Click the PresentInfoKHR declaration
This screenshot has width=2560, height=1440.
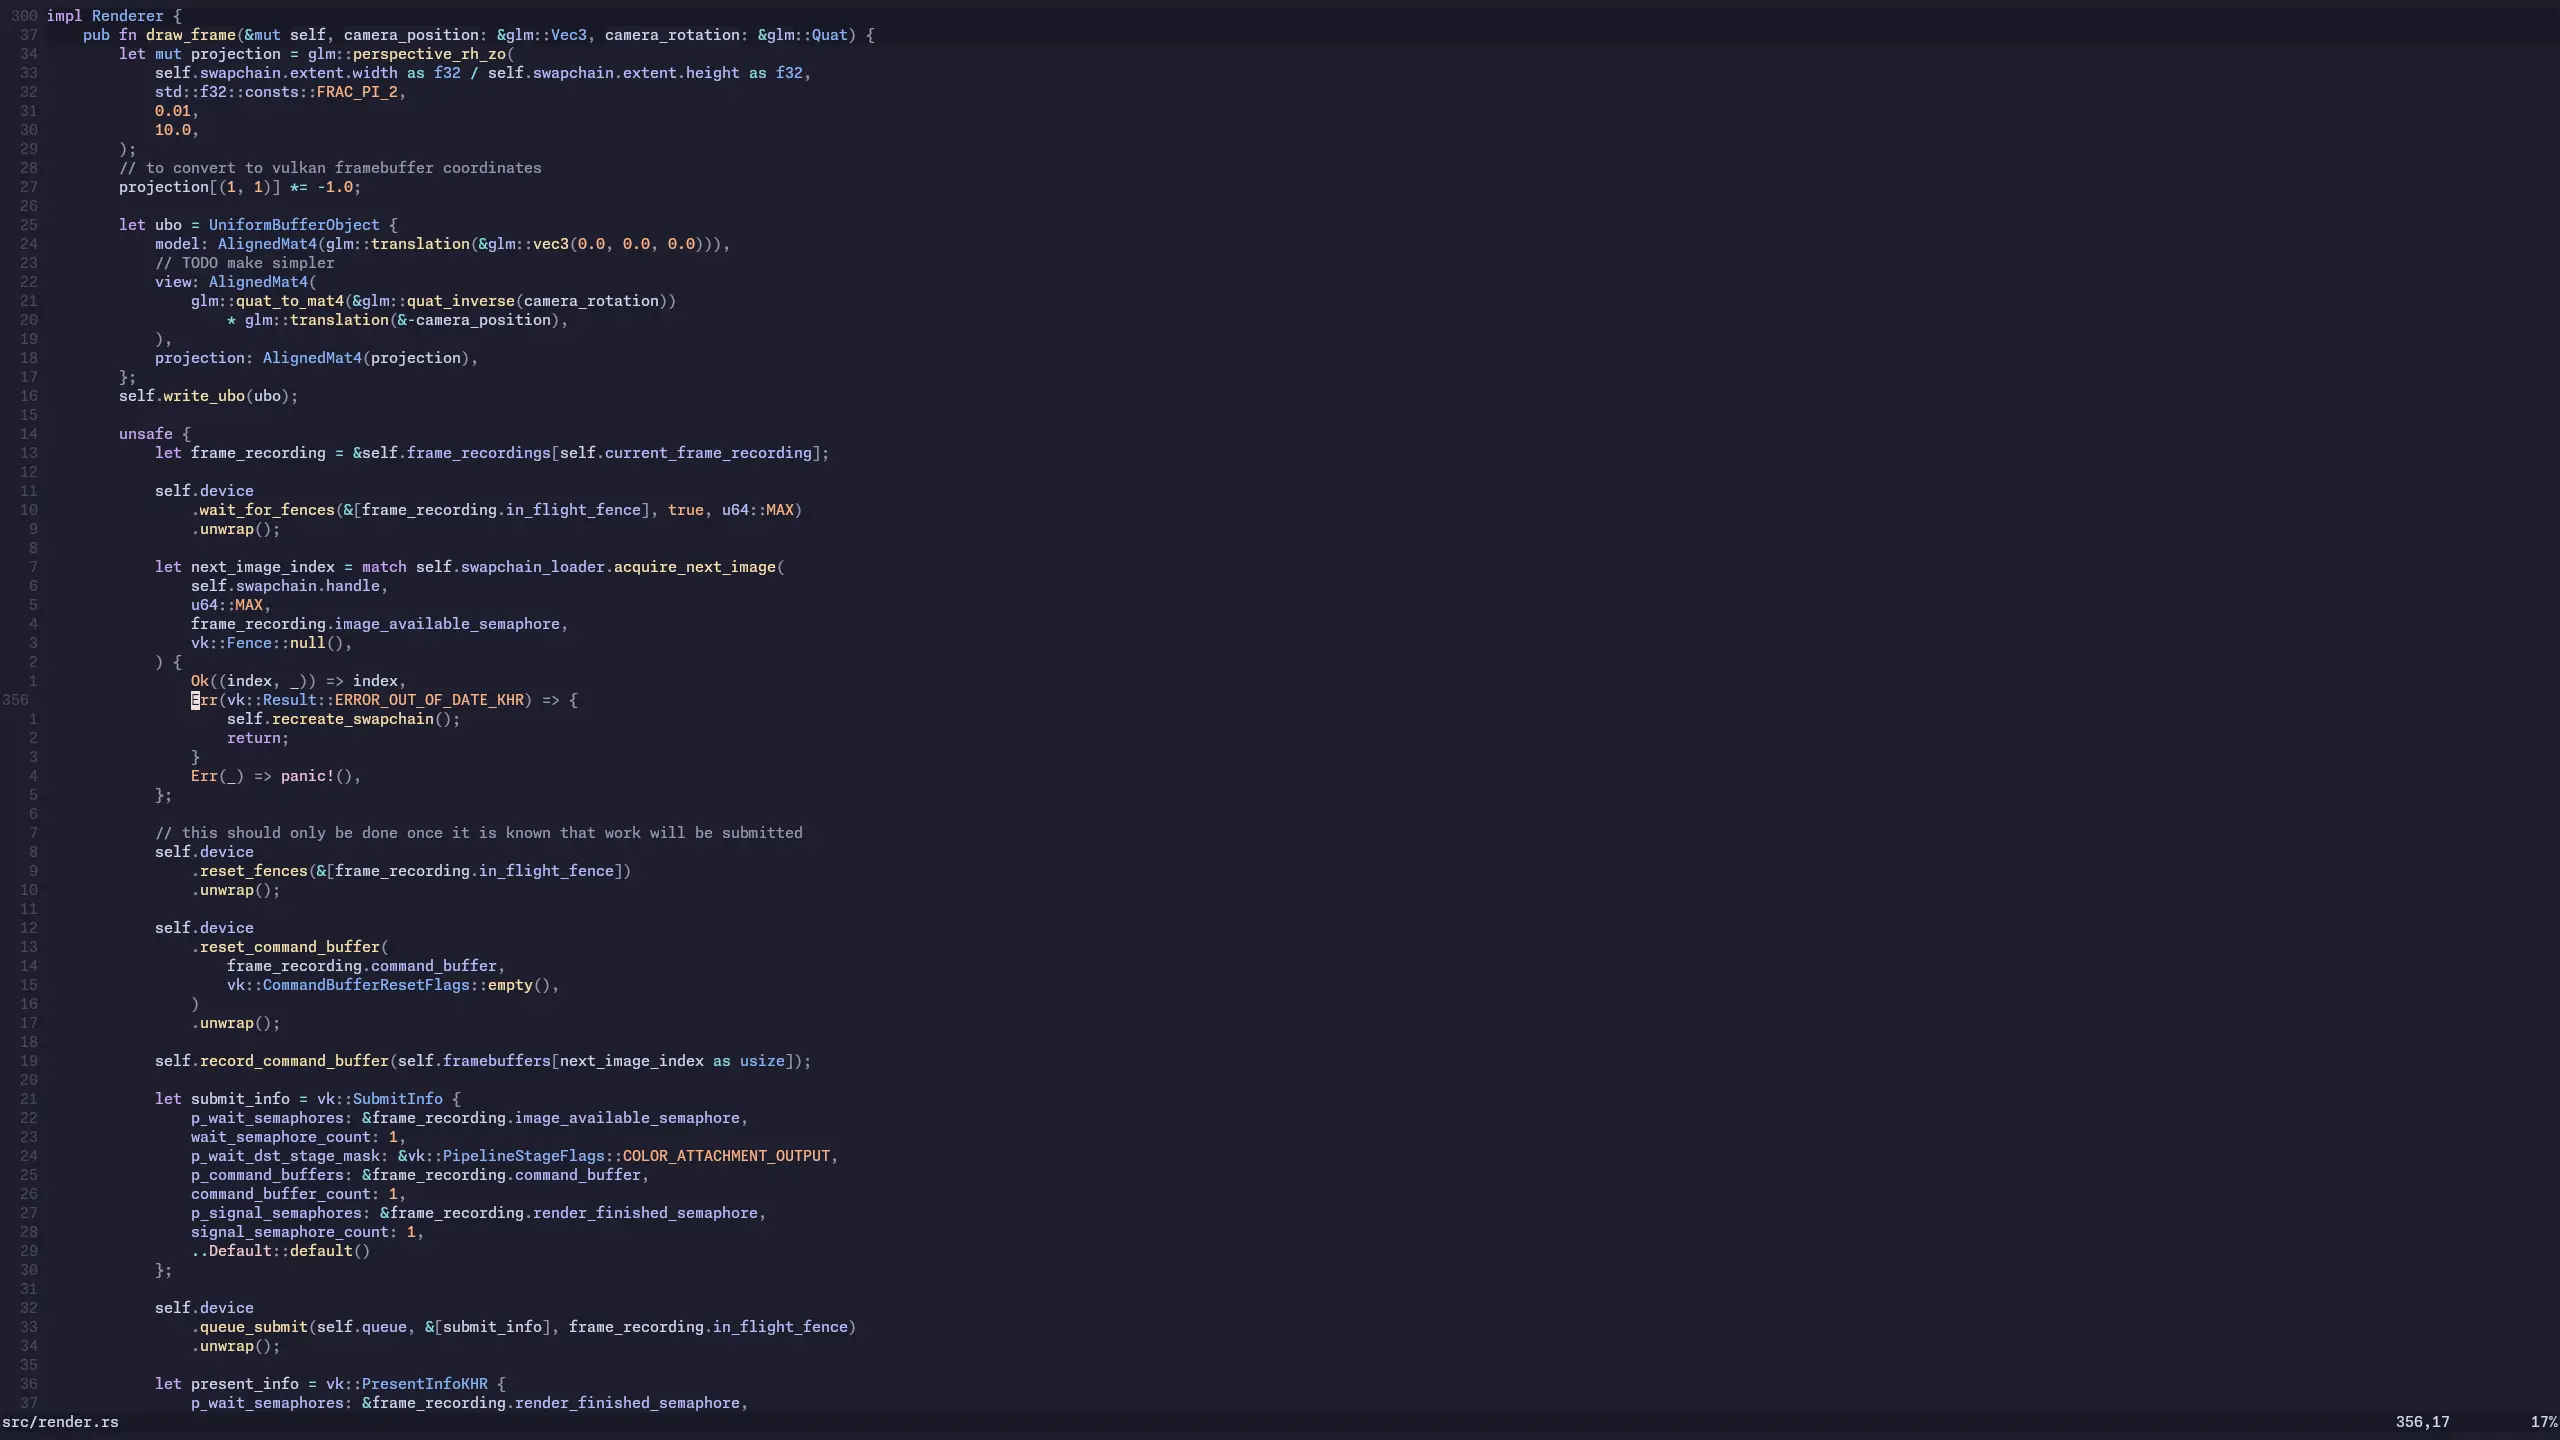(427, 1384)
